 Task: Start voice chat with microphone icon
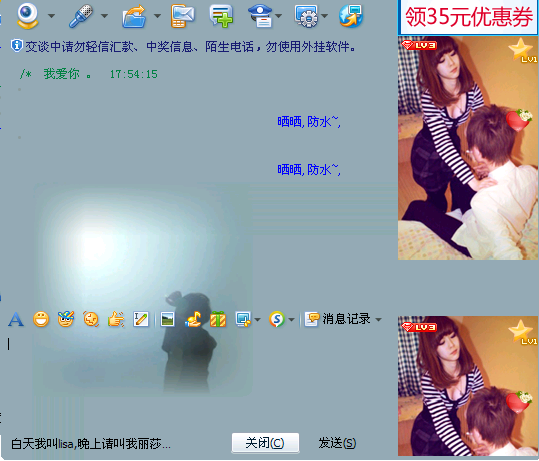[81, 16]
